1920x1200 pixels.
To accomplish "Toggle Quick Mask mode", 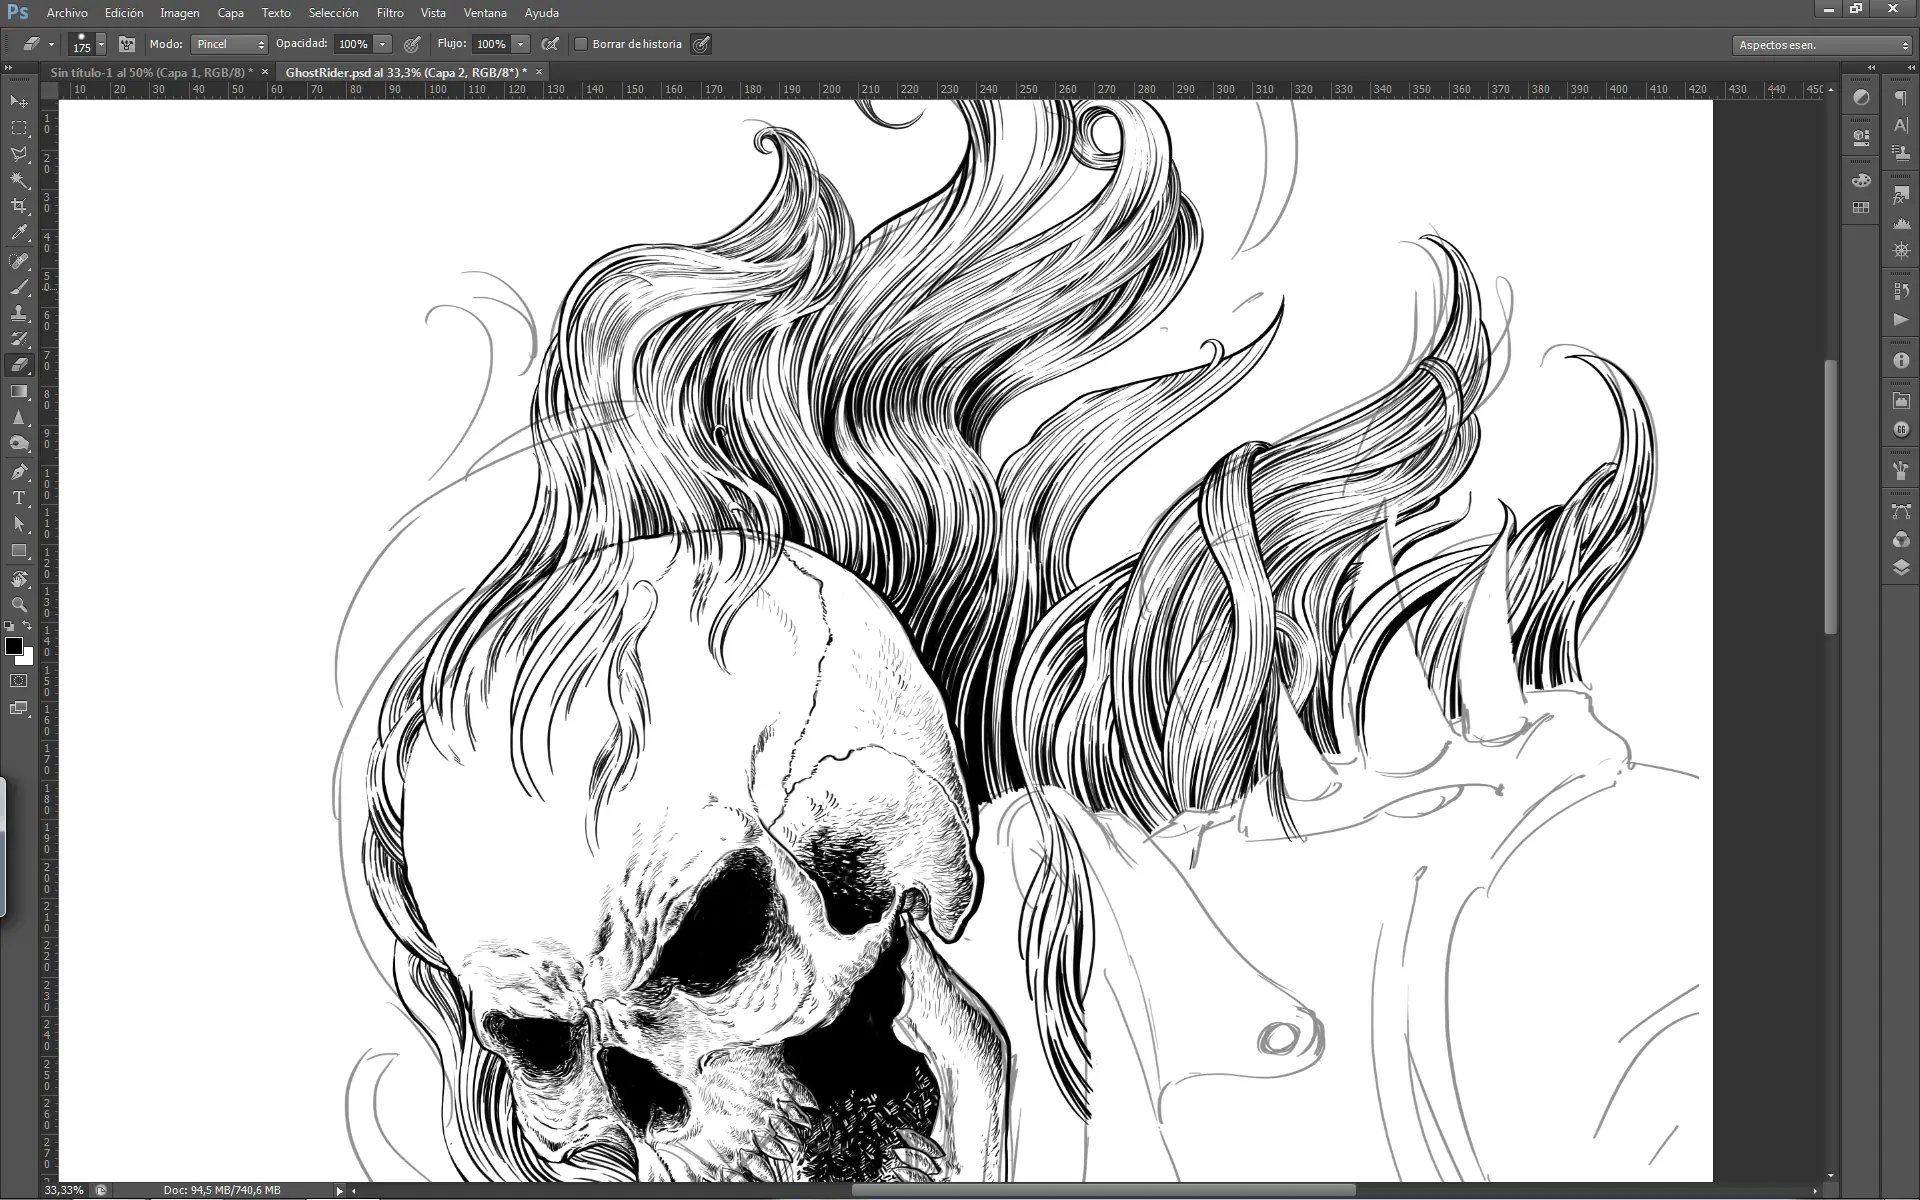I will 19,681.
